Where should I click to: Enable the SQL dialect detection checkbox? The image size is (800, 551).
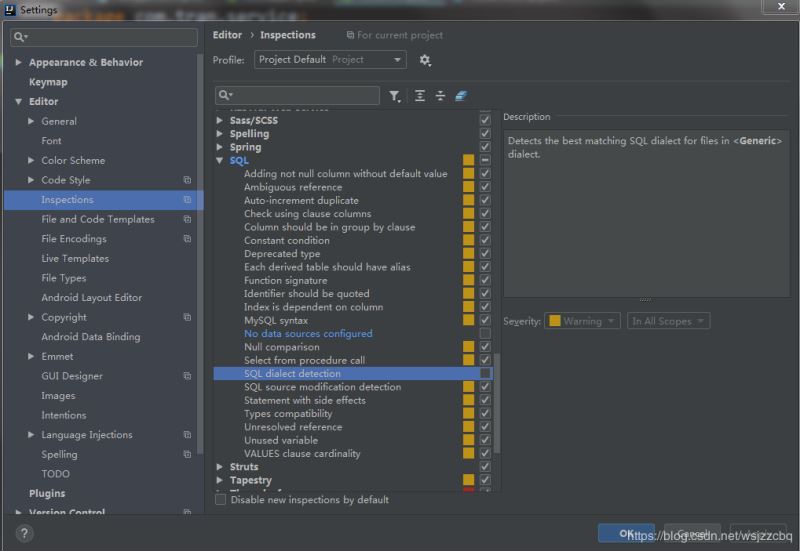point(485,374)
